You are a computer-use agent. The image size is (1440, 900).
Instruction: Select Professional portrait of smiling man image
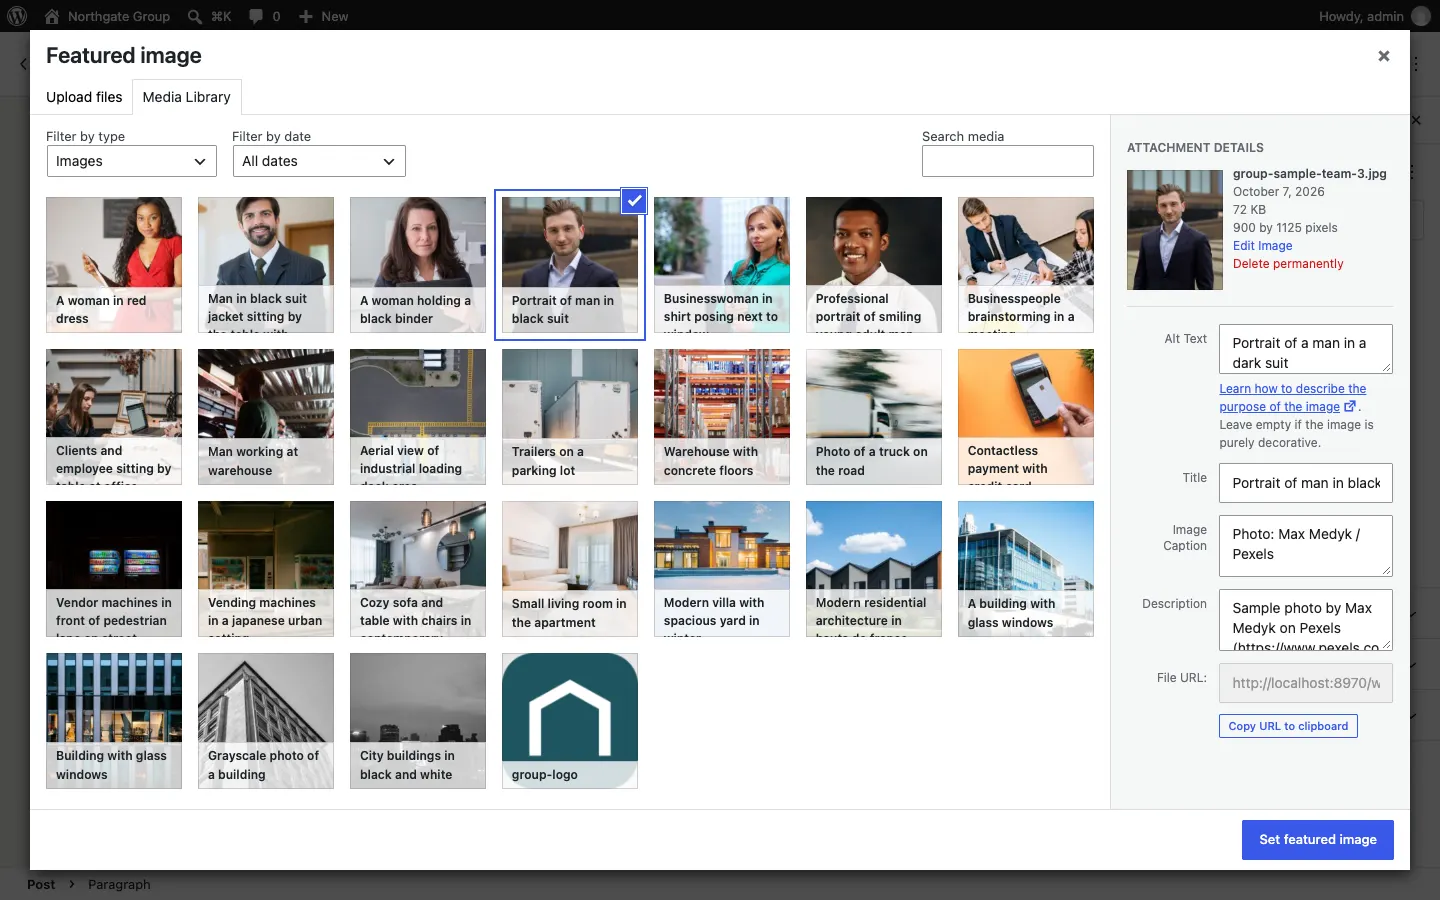(x=874, y=265)
